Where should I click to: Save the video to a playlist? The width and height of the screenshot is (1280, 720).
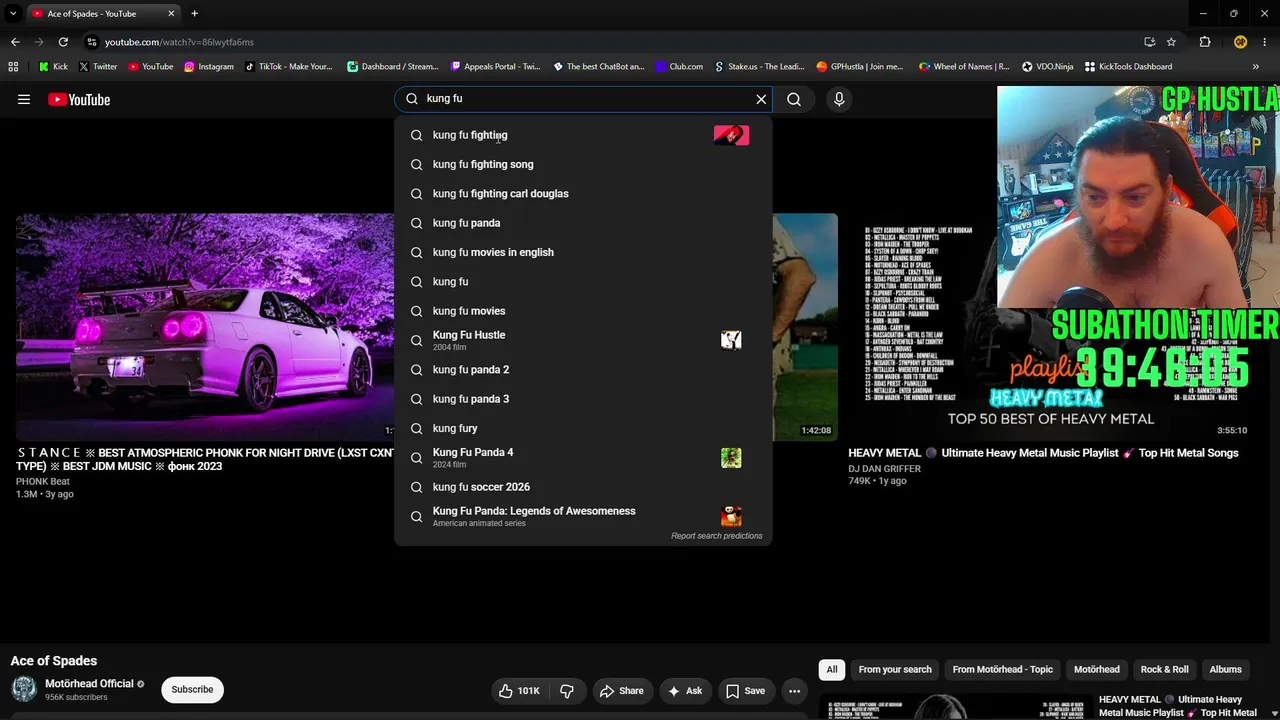click(745, 691)
